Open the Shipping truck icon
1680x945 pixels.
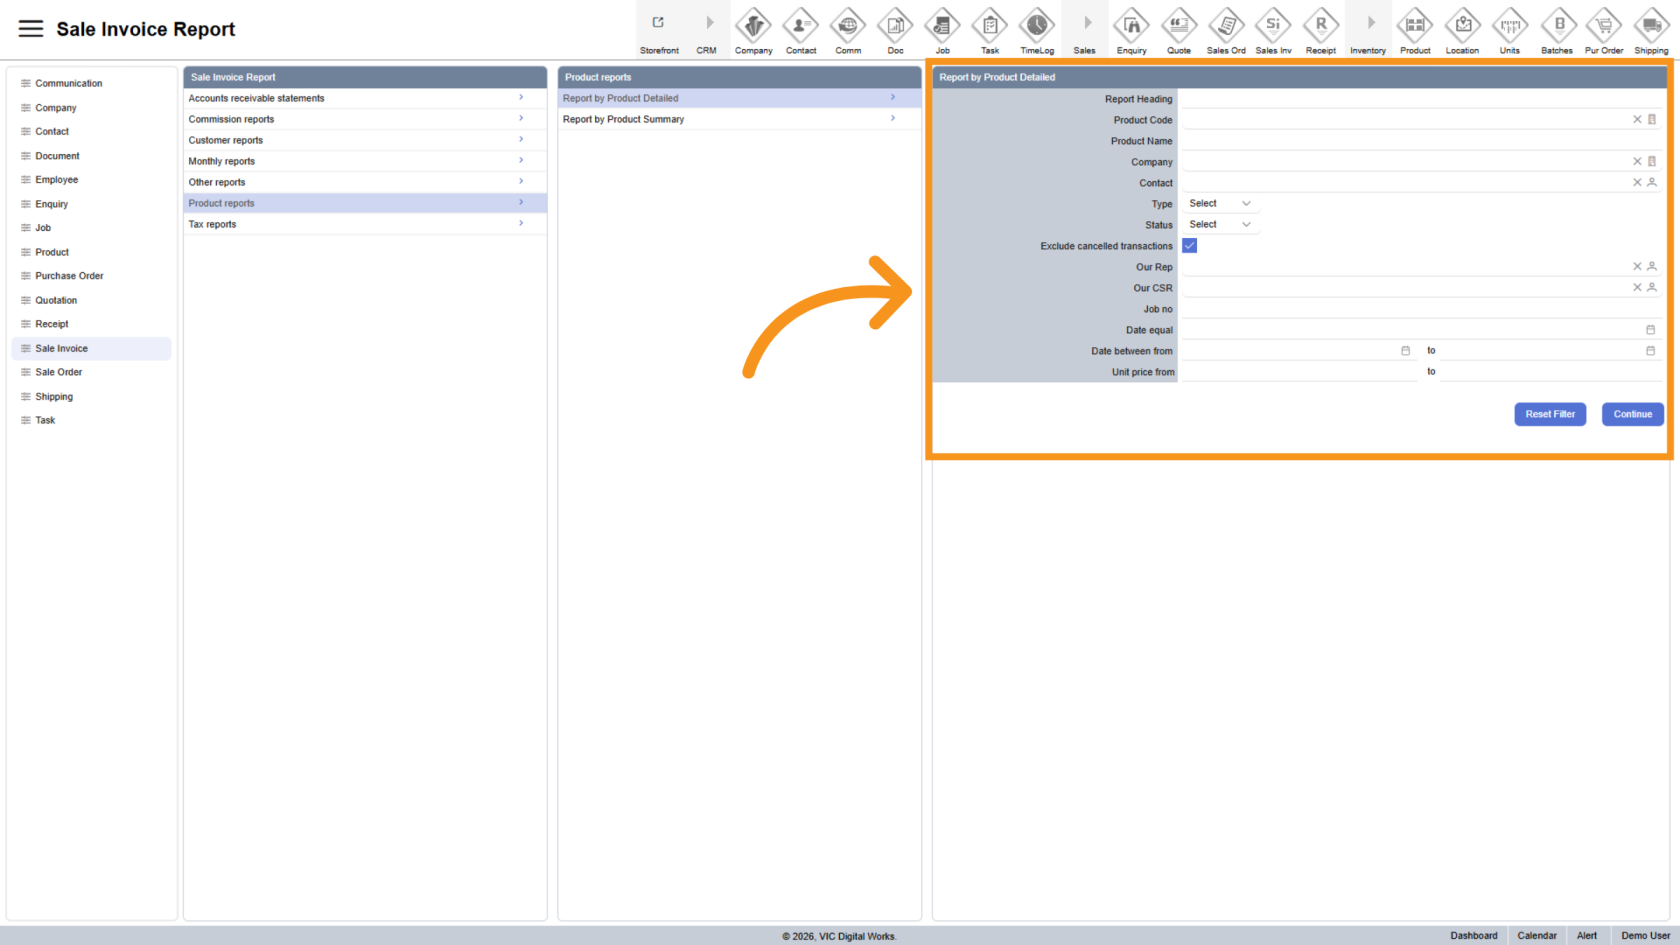(1651, 26)
